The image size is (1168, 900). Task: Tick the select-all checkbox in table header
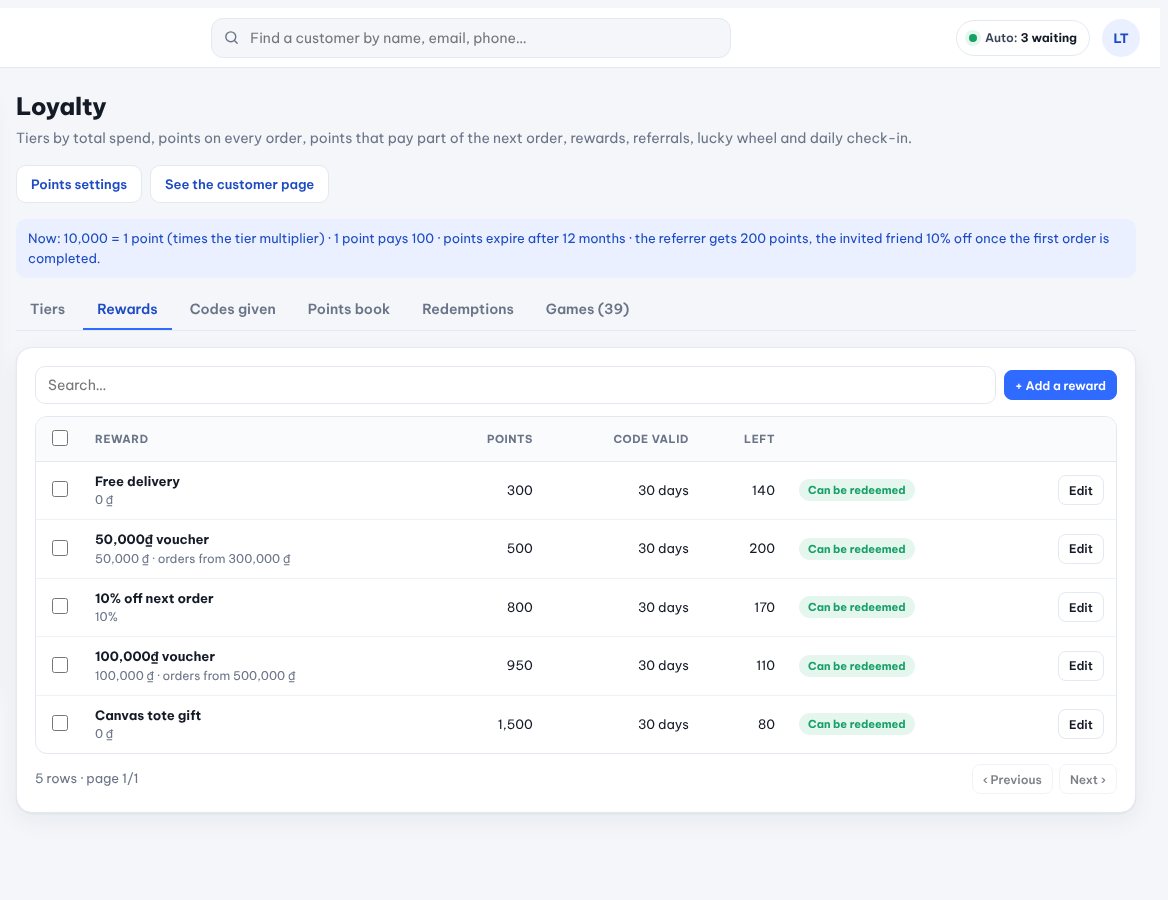[x=60, y=438]
